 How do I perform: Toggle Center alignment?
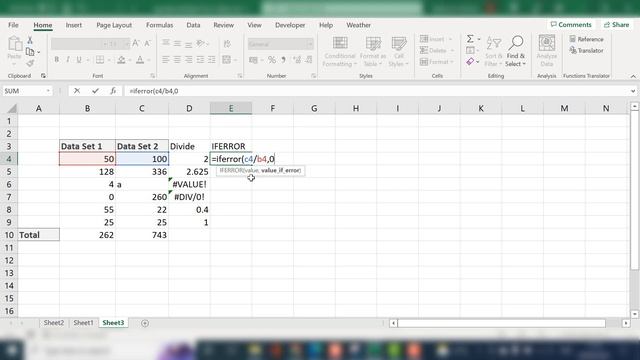coord(177,60)
